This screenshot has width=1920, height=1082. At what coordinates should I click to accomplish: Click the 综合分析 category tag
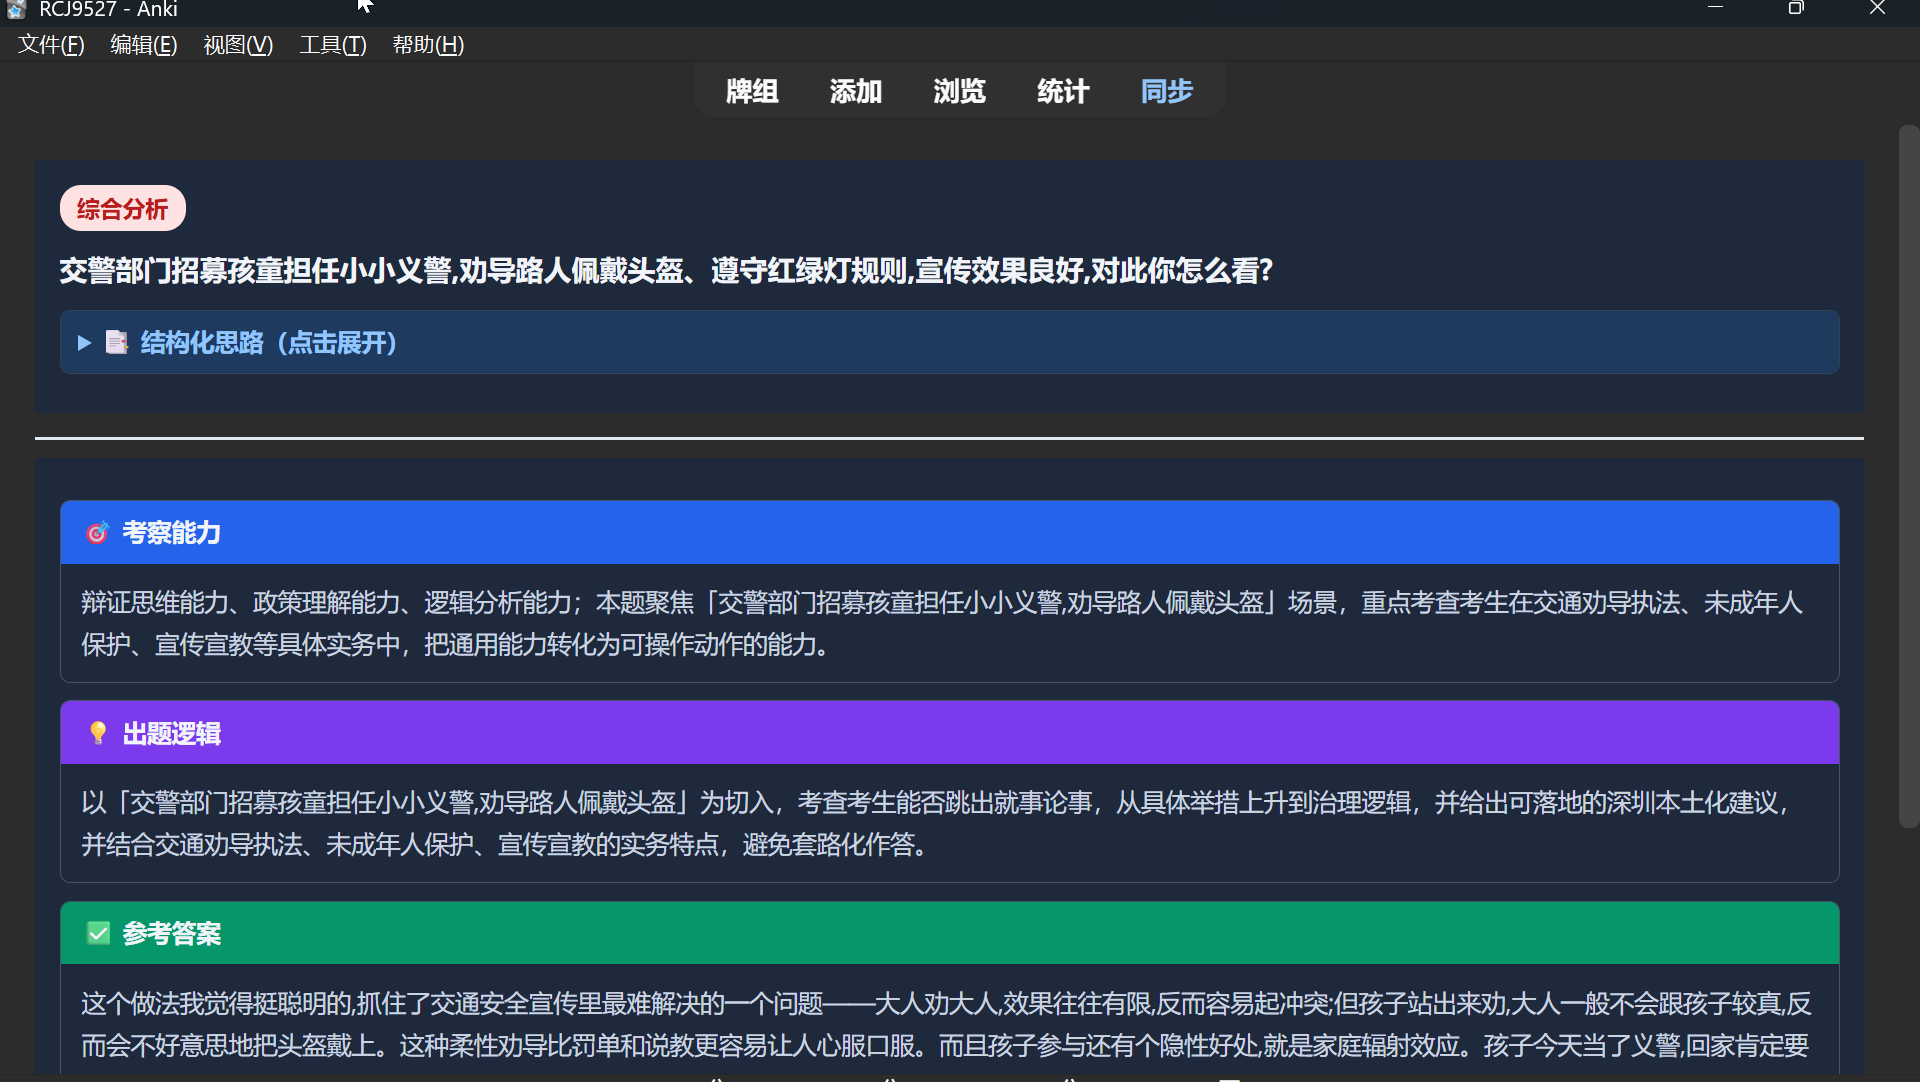tap(122, 209)
